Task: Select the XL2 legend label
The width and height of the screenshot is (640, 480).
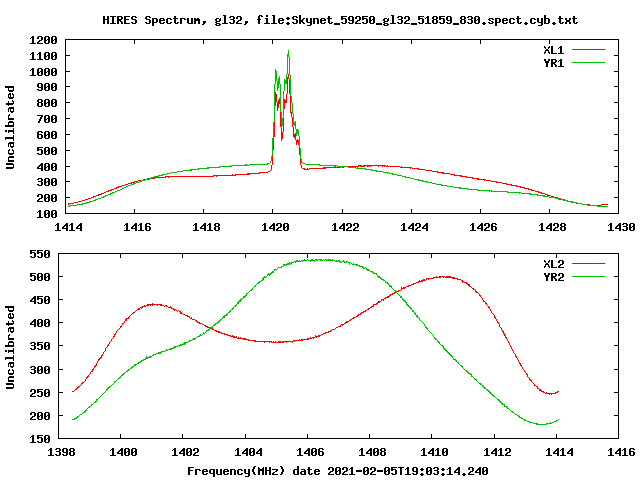Action: click(553, 264)
